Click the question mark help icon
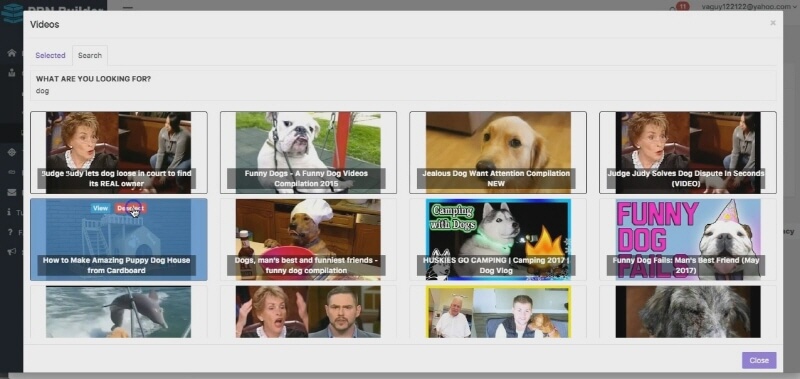Screen dimensions: 800x379 [10, 232]
